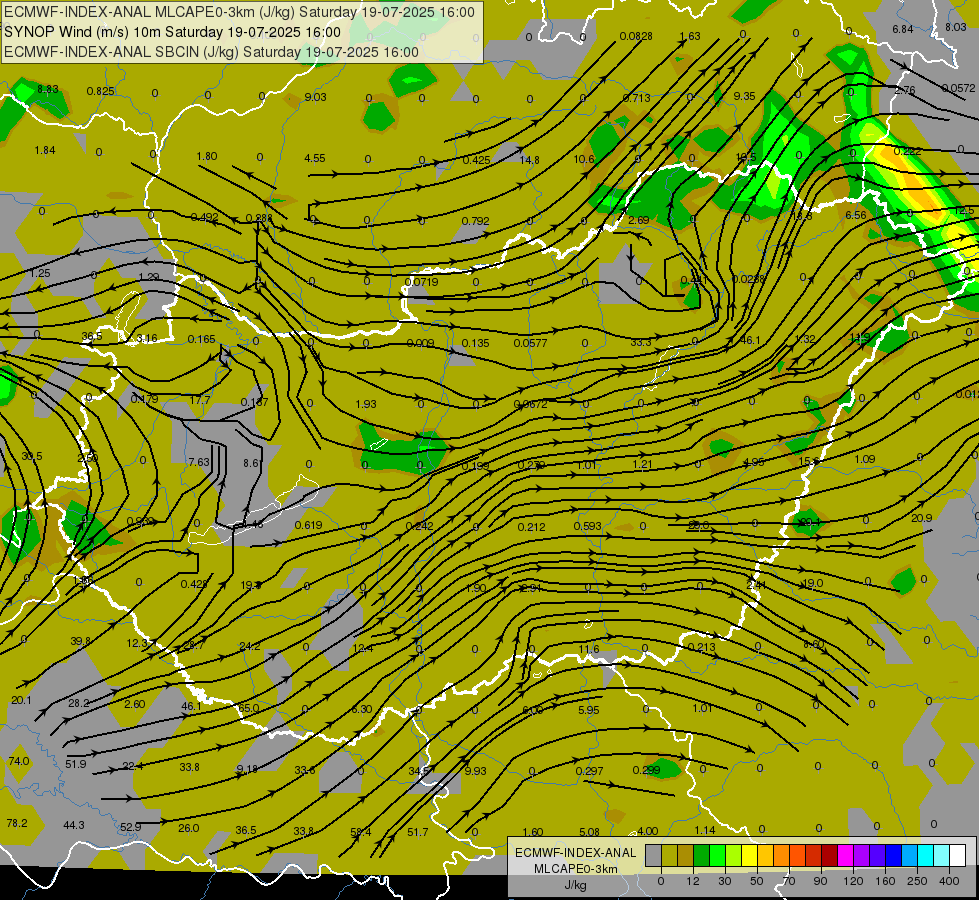
Task: Click the cyan legend swatch
Action: point(926,855)
